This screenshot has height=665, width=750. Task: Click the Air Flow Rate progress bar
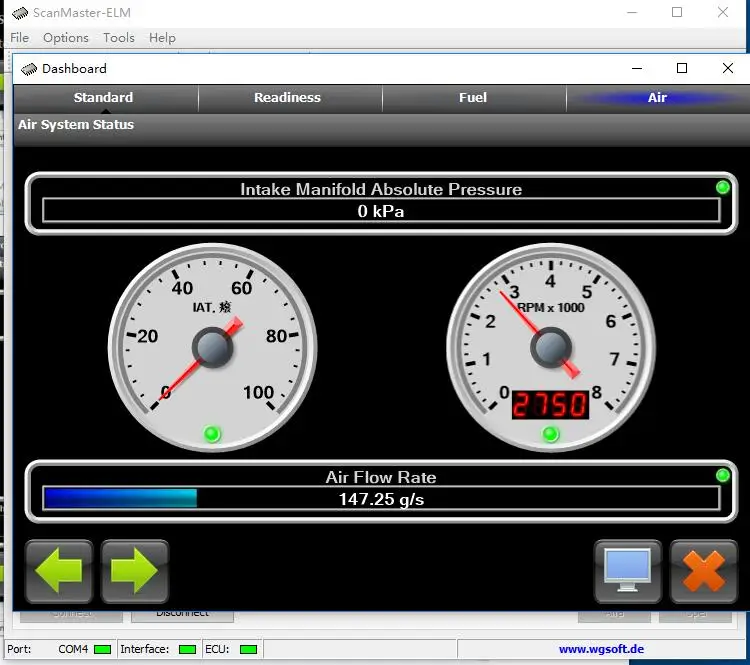tap(381, 499)
